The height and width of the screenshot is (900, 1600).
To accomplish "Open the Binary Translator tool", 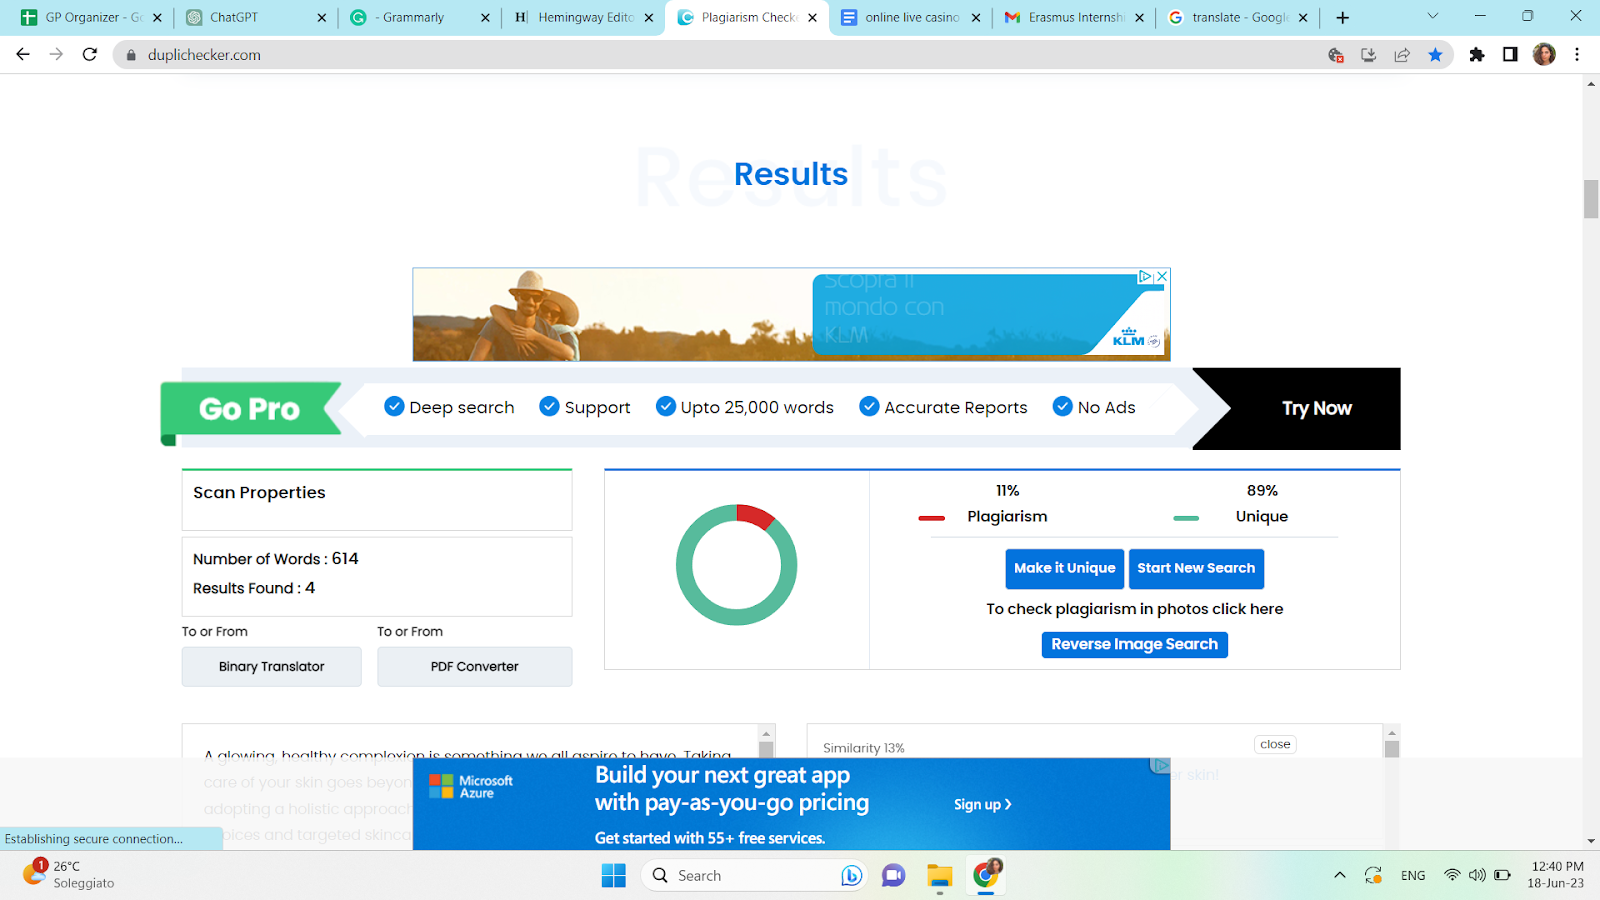I will pos(272,667).
